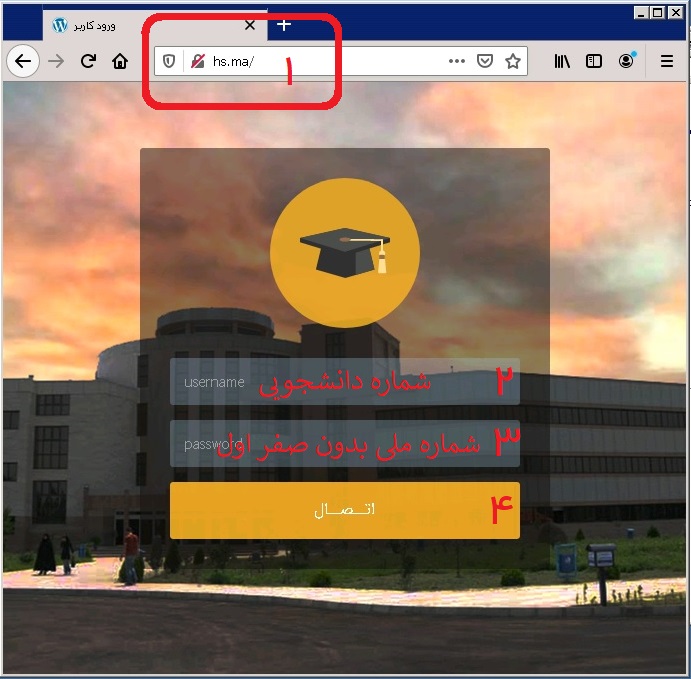Open a new tab with plus button
The image size is (691, 679).
pos(284,25)
